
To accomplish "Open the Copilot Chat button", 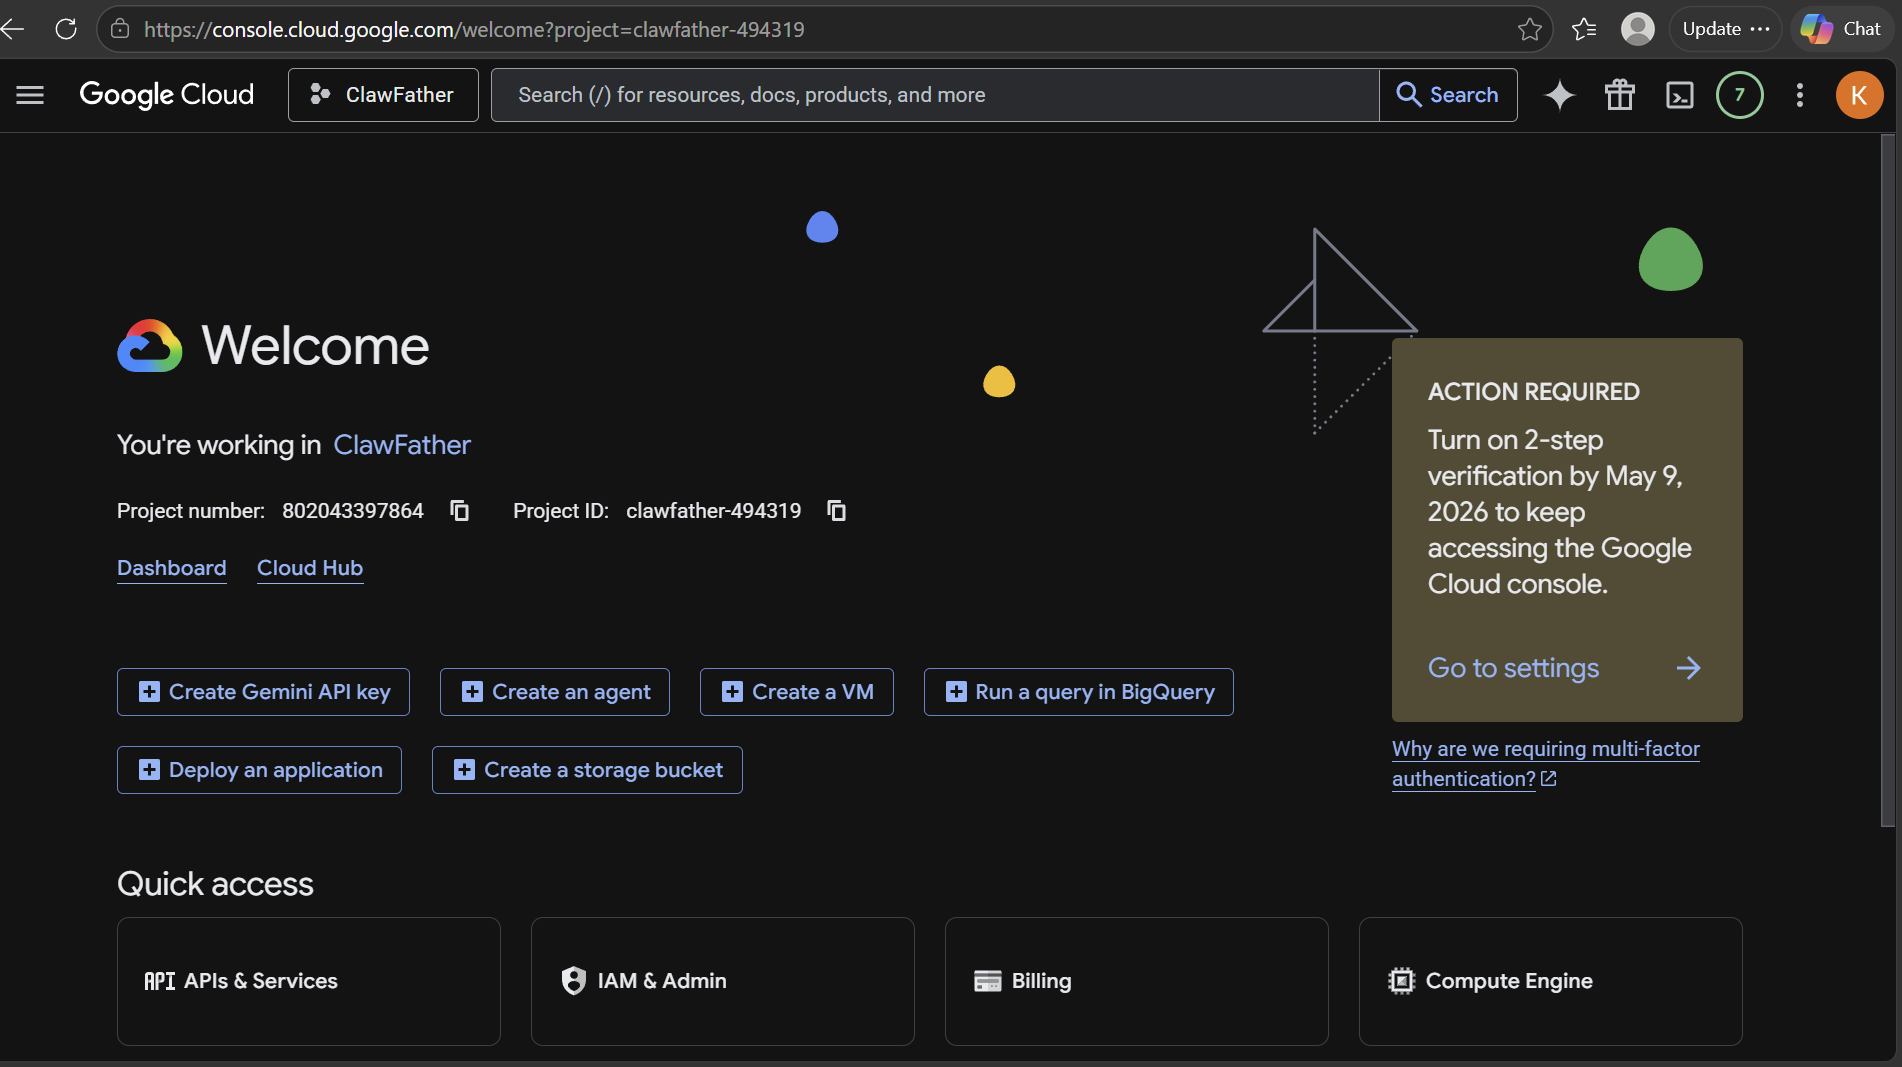I will tap(1842, 29).
